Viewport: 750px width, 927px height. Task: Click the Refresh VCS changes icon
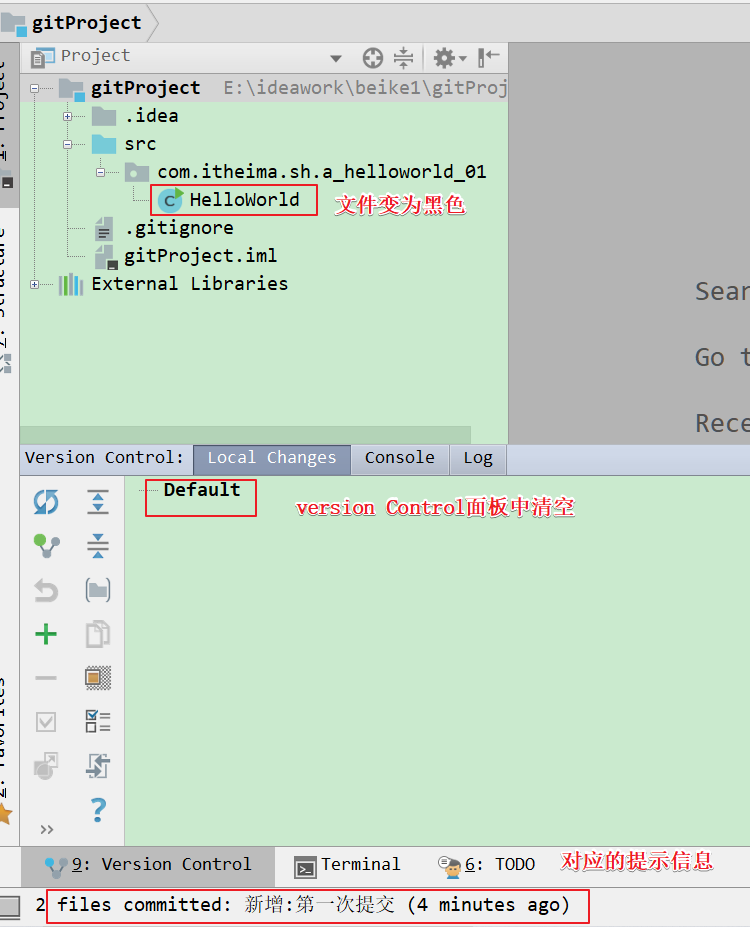(x=46, y=502)
